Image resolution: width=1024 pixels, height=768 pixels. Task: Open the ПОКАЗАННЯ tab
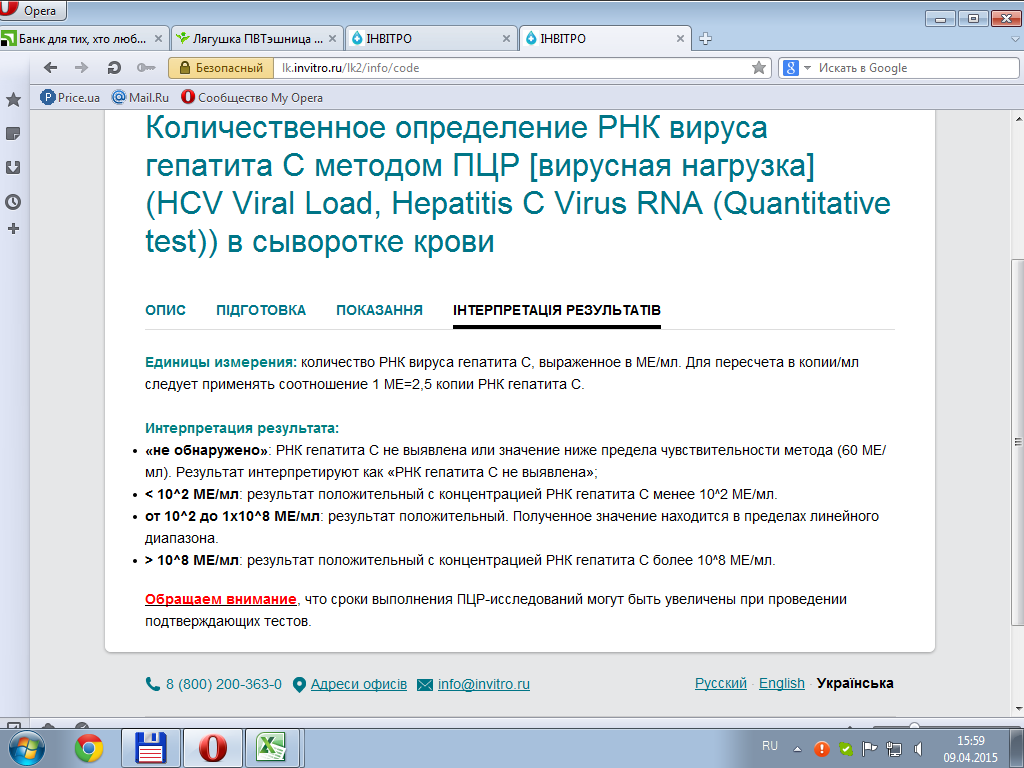click(379, 310)
